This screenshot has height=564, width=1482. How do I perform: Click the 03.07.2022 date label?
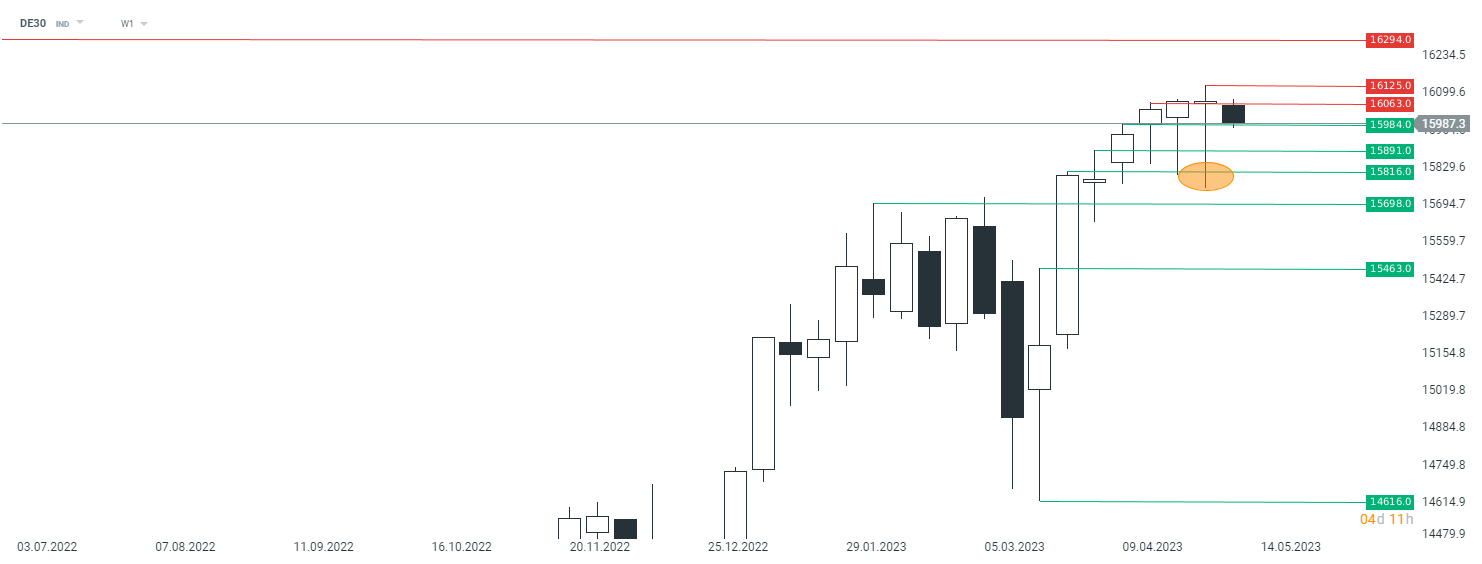click(47, 547)
